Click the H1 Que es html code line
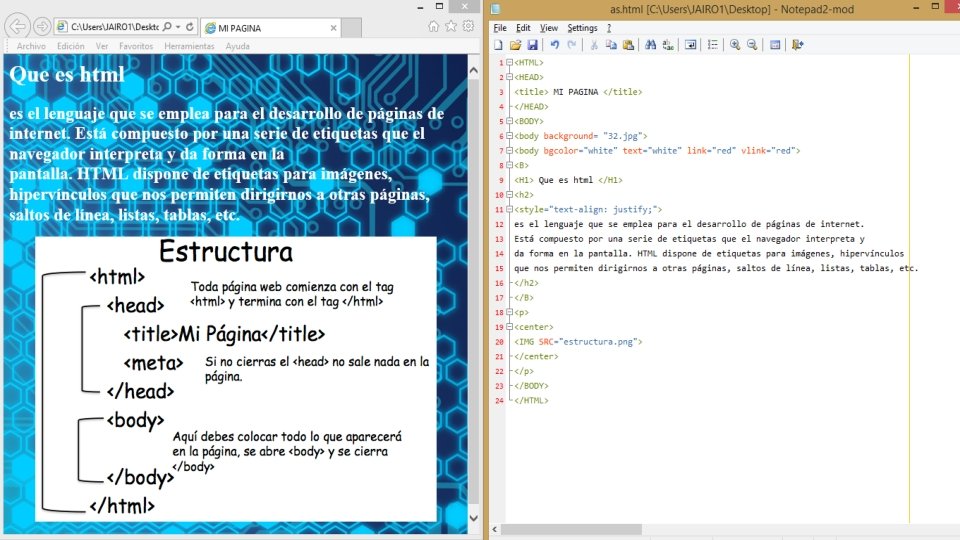Image resolution: width=960 pixels, height=540 pixels. tap(568, 180)
